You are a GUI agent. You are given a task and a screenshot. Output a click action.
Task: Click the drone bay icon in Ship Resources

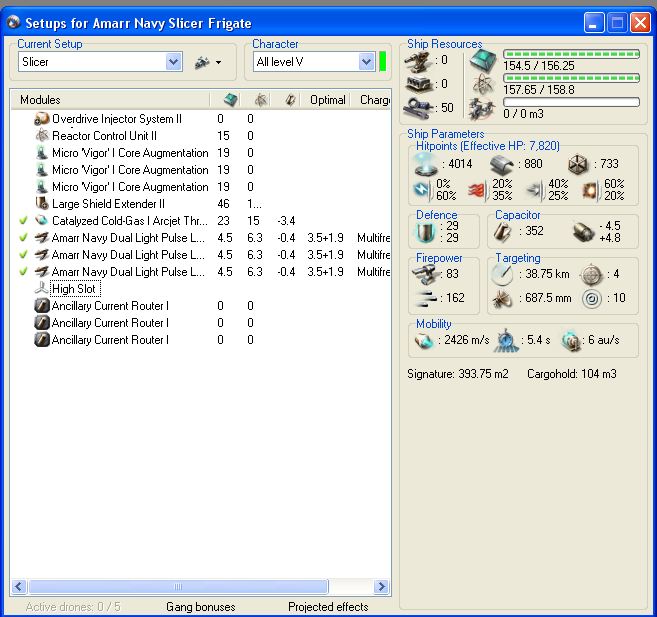tap(487, 108)
